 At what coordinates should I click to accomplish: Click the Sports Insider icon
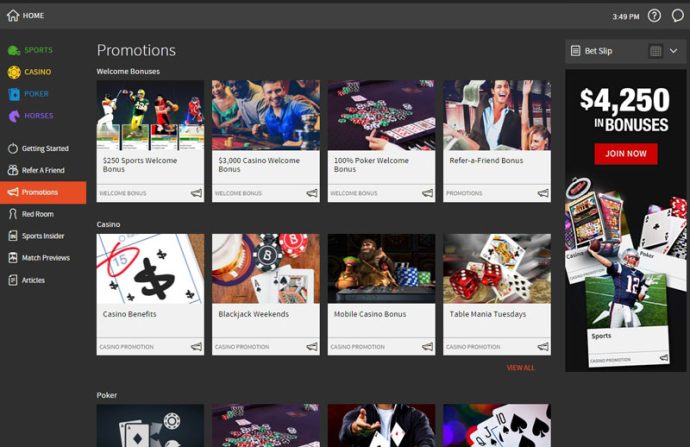tap(13, 236)
